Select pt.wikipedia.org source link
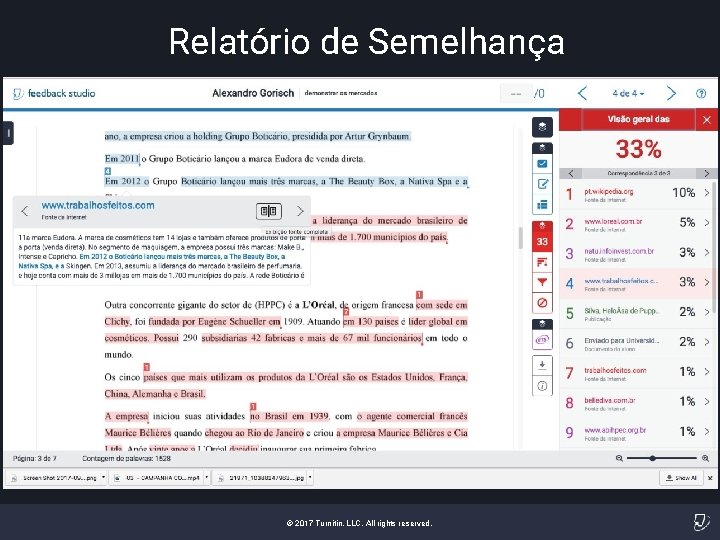Viewport: 720px width, 540px height. coord(608,191)
